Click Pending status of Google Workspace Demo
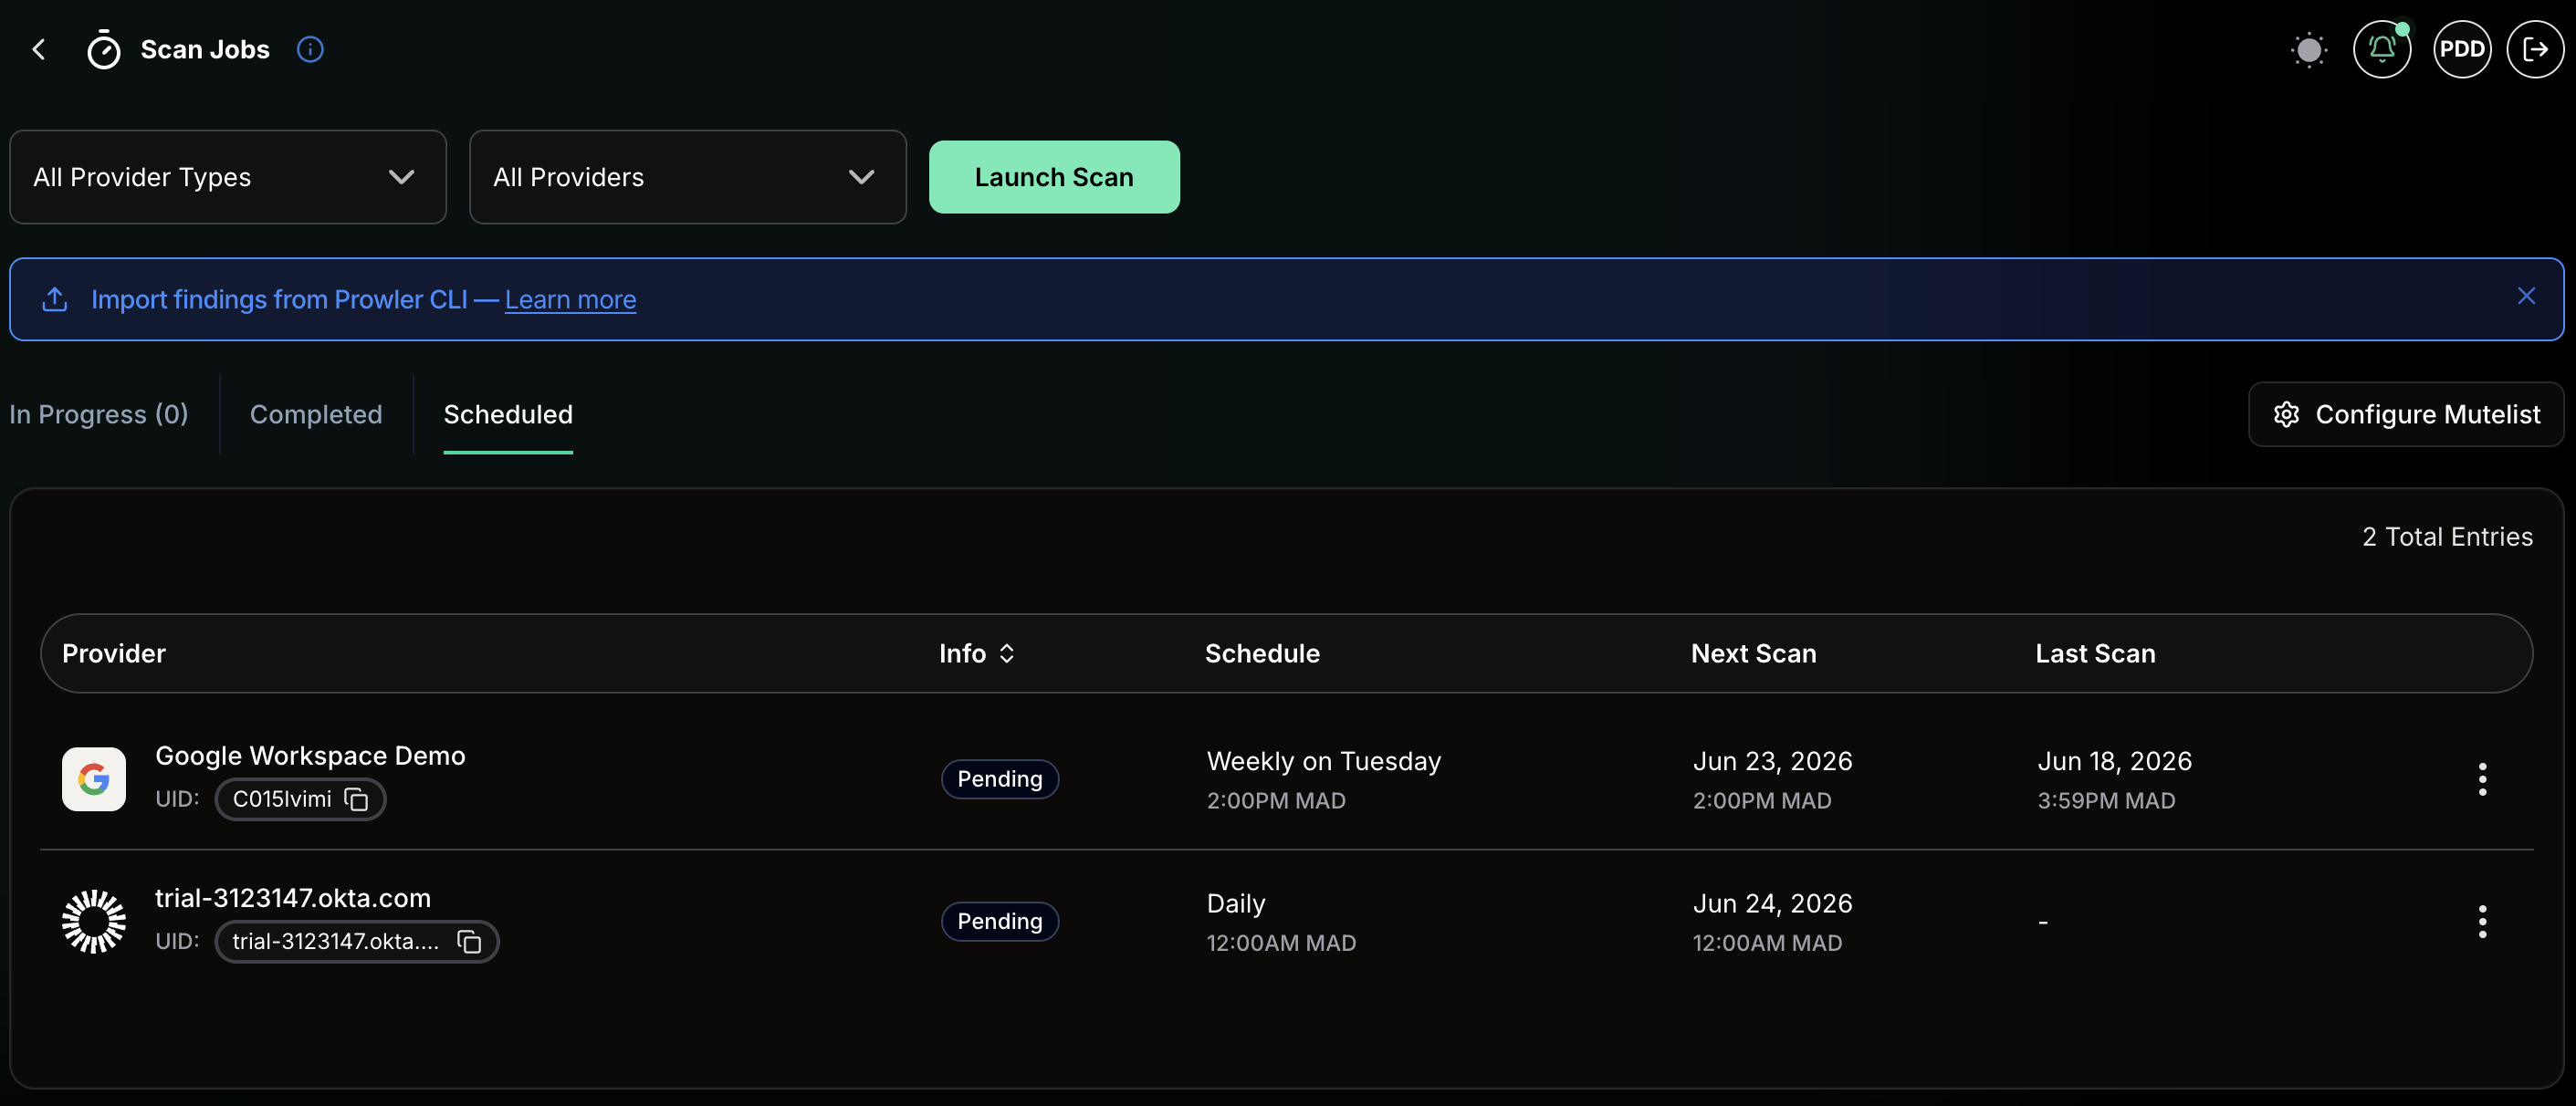This screenshot has height=1106, width=2576. point(1000,779)
